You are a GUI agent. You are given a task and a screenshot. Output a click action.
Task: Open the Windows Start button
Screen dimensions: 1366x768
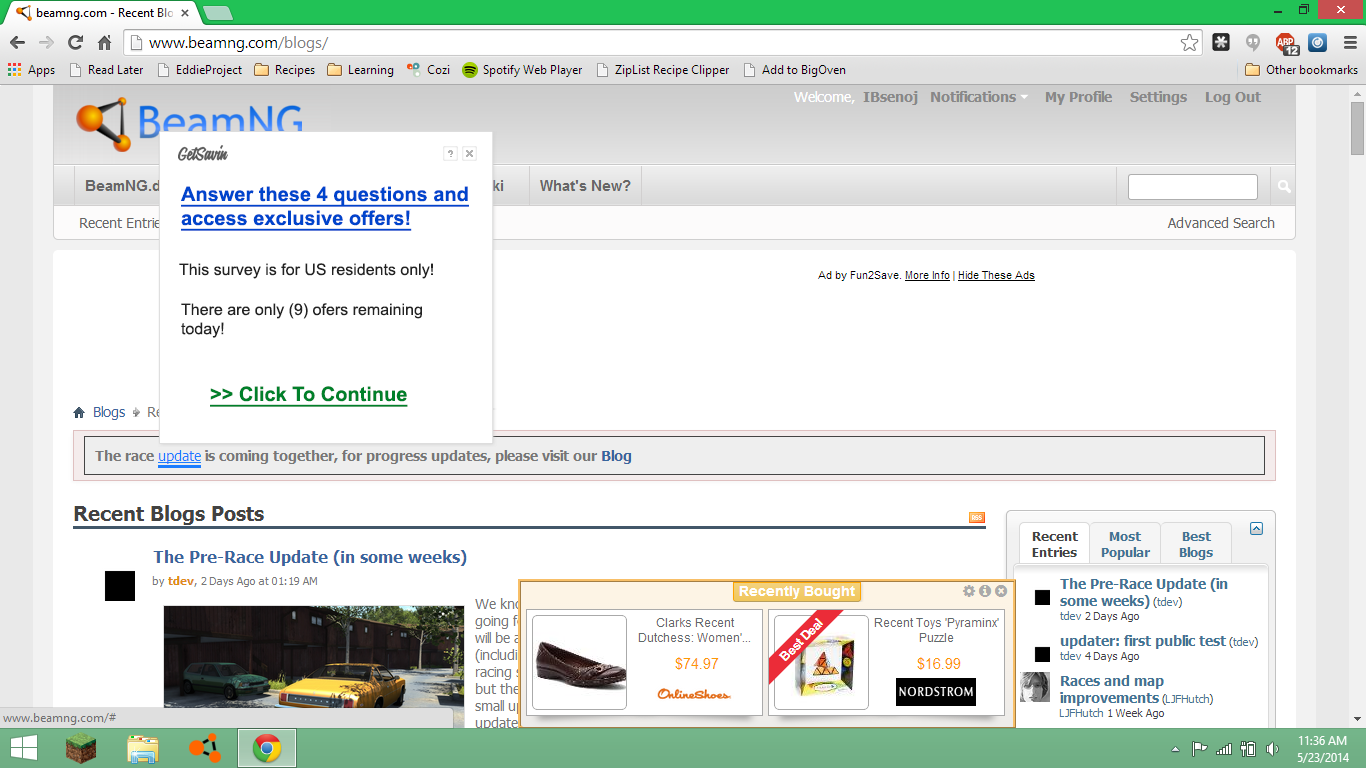pyautogui.click(x=24, y=748)
